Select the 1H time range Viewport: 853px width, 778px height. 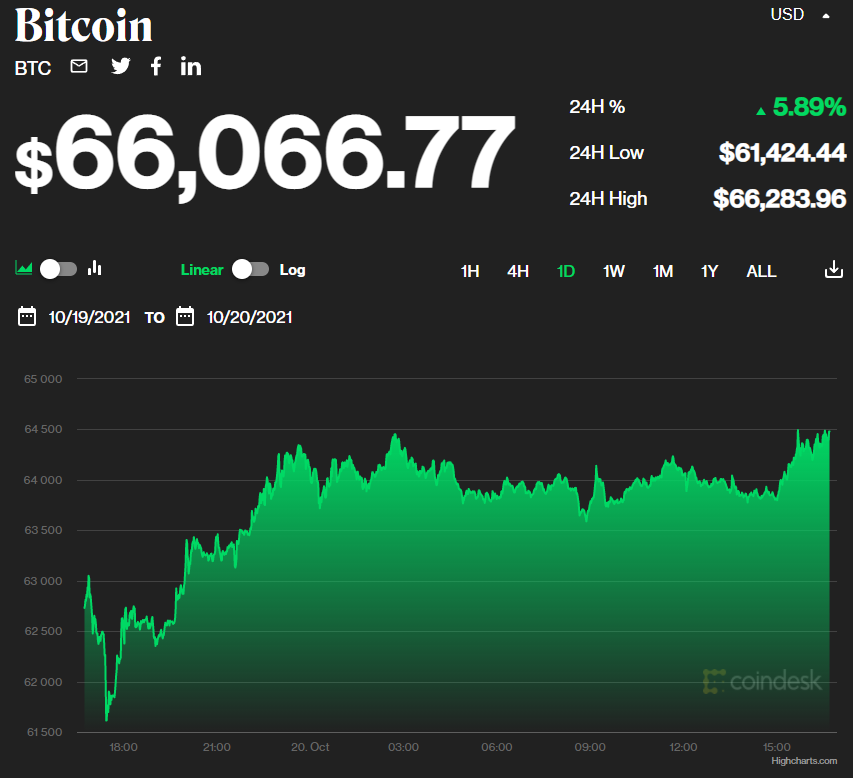click(x=470, y=271)
